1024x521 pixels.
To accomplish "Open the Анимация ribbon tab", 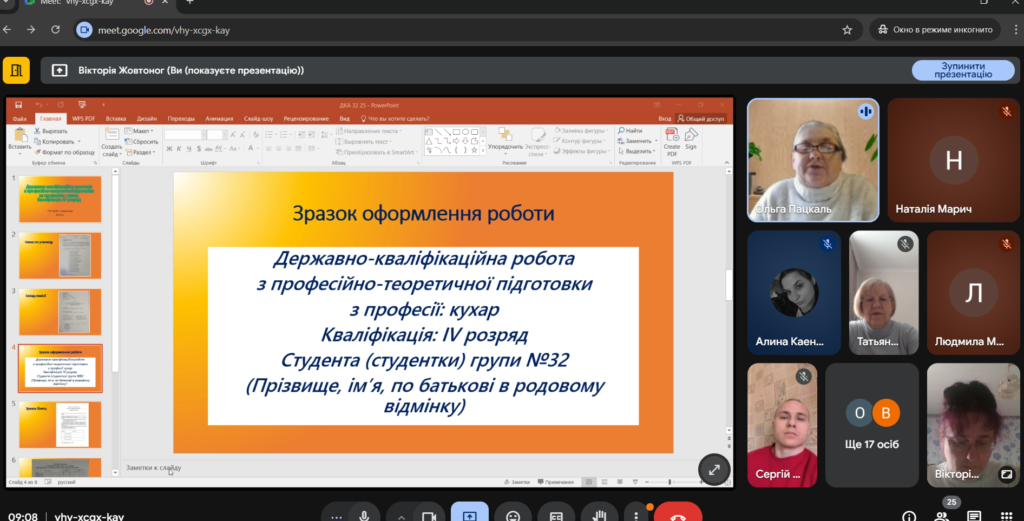I will coord(218,119).
